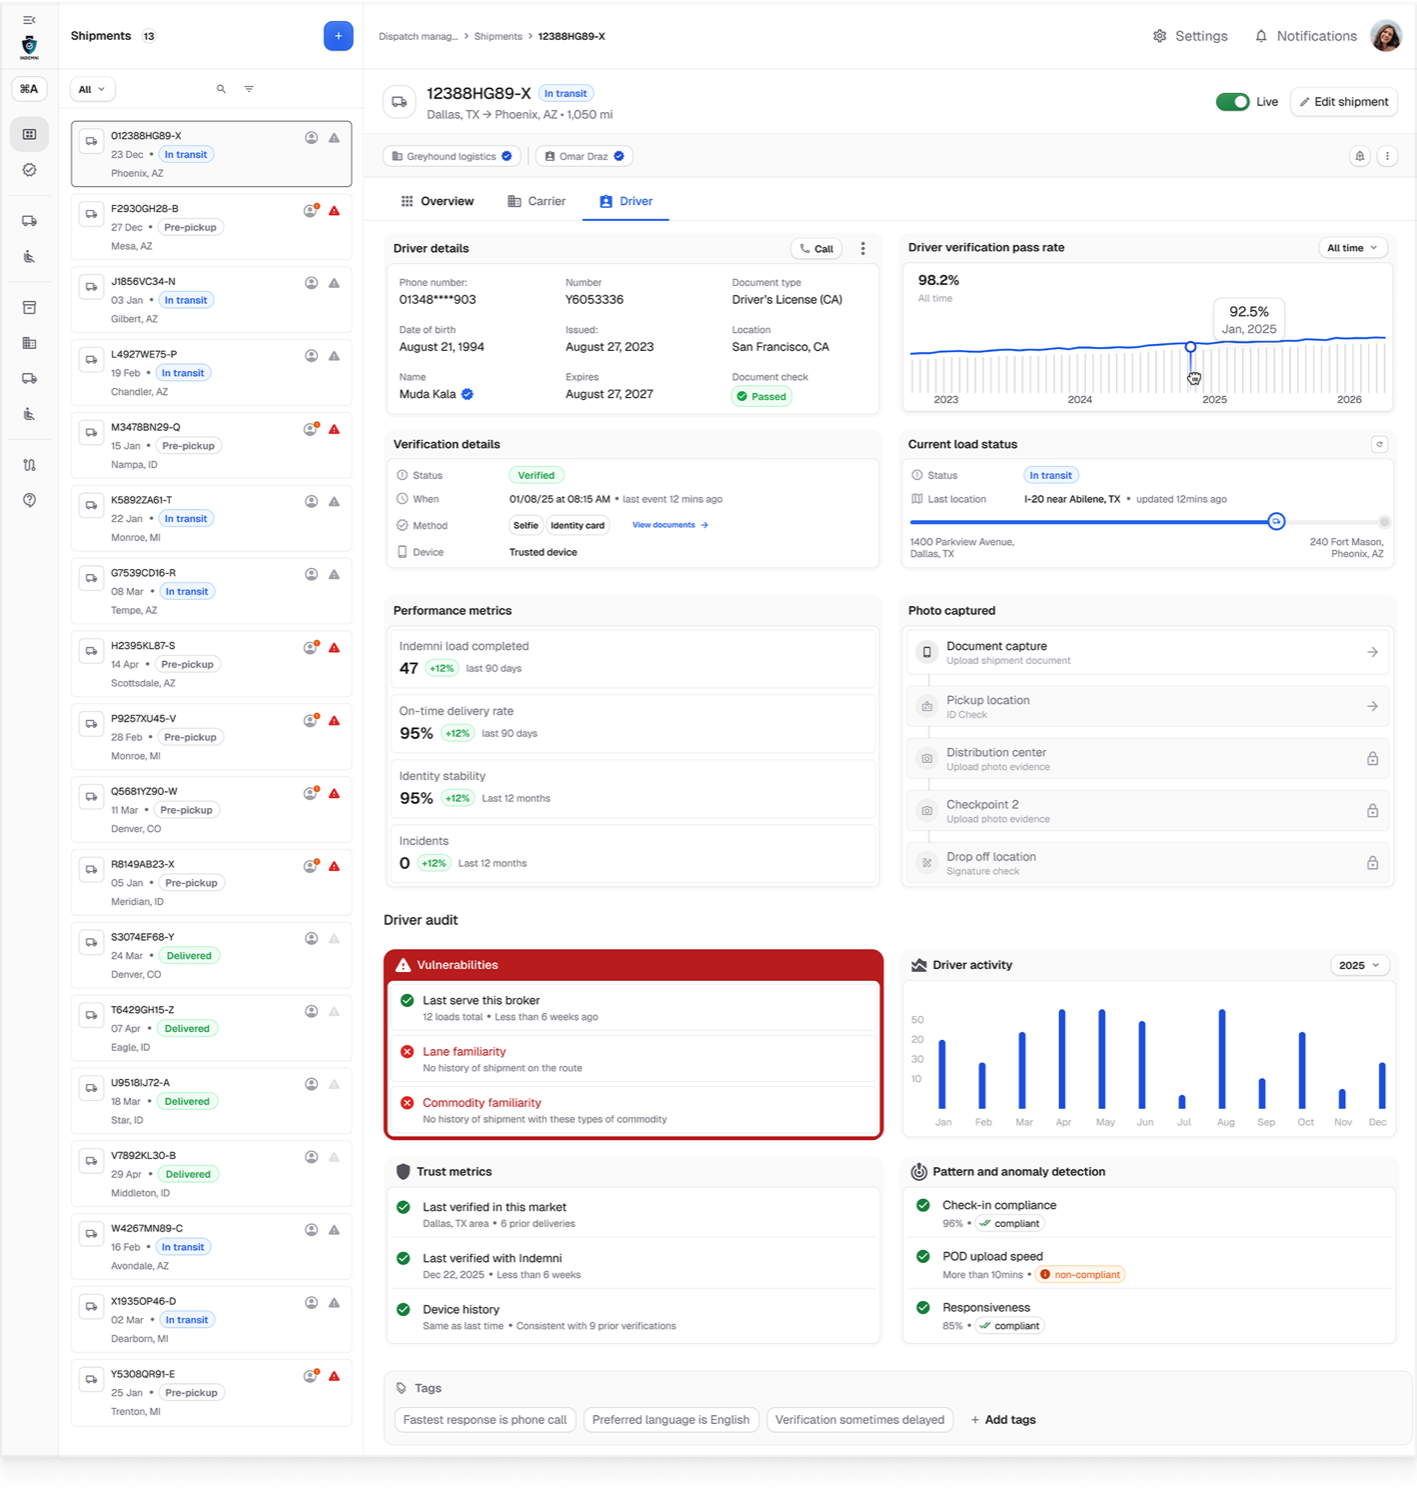1417x1500 pixels.
Task: Click Commodity familiarity vulnerability item
Action: click(633, 1110)
